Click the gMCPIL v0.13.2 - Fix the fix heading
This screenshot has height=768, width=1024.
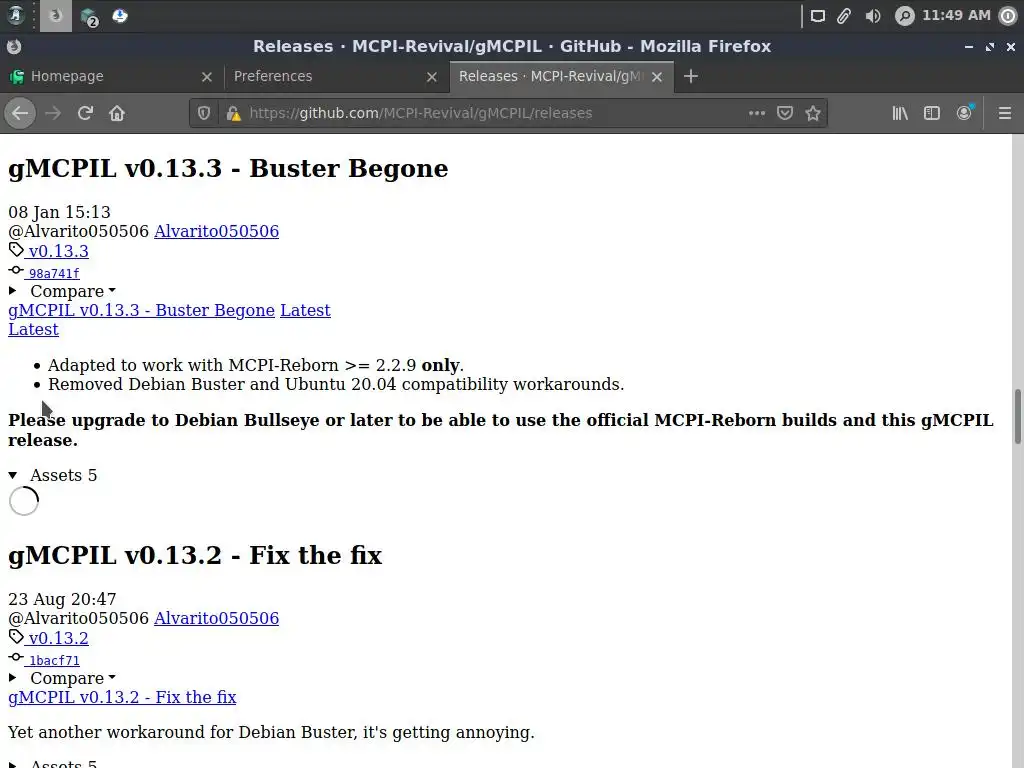195,556
